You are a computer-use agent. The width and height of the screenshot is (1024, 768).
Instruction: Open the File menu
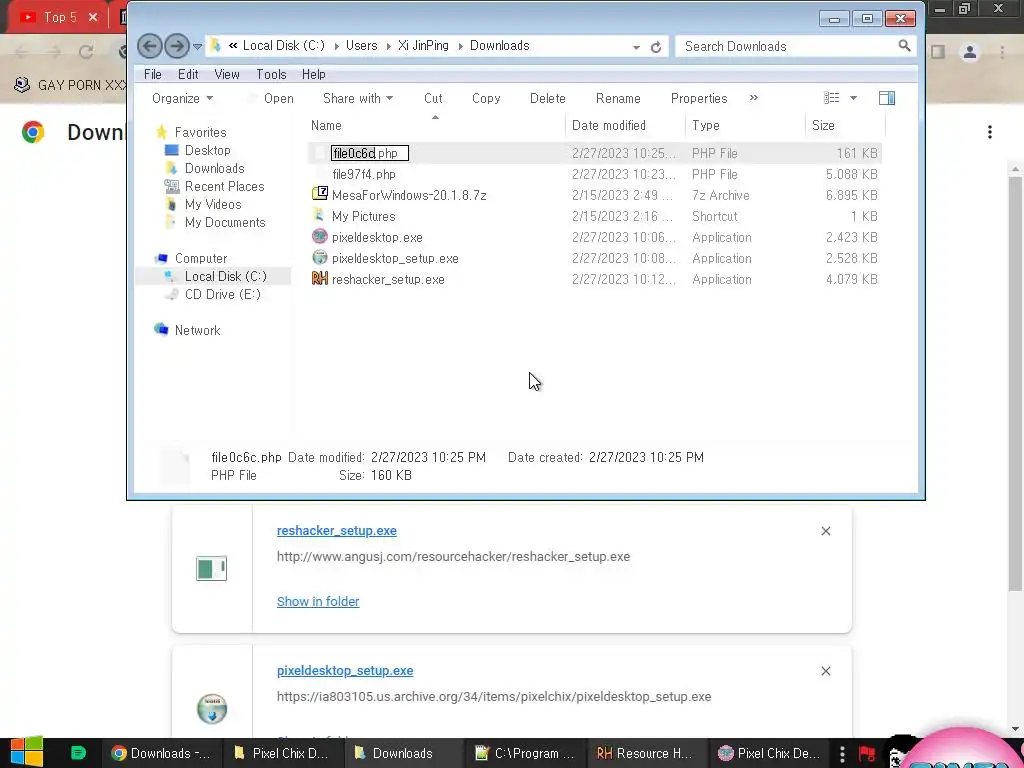pos(153,74)
